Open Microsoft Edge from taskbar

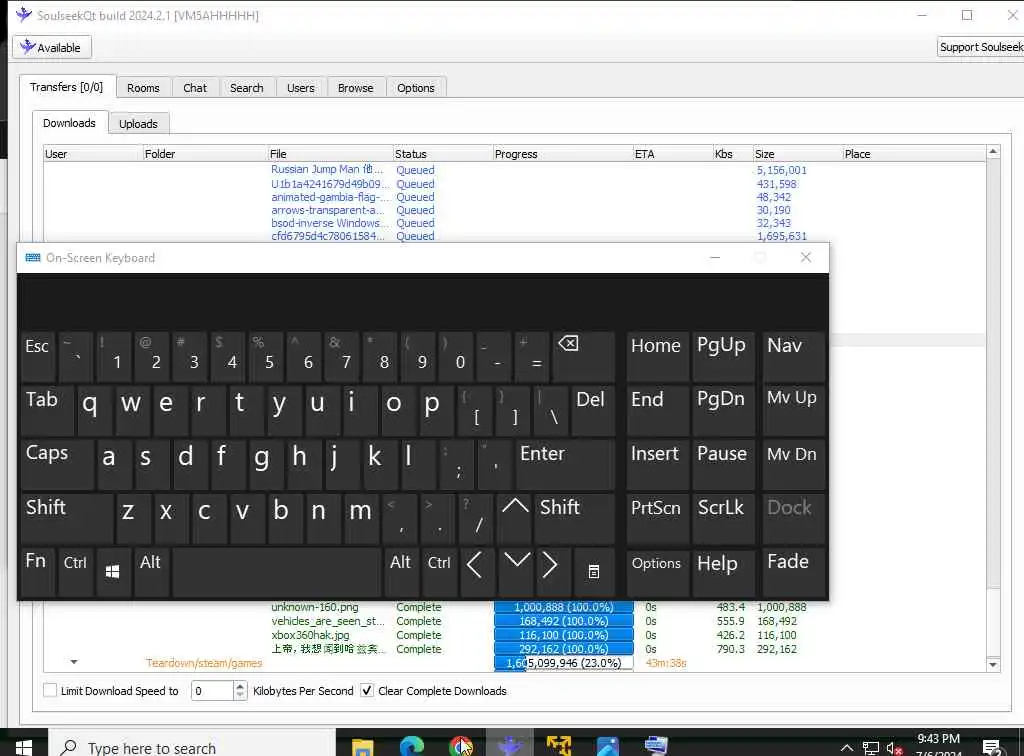click(411, 746)
